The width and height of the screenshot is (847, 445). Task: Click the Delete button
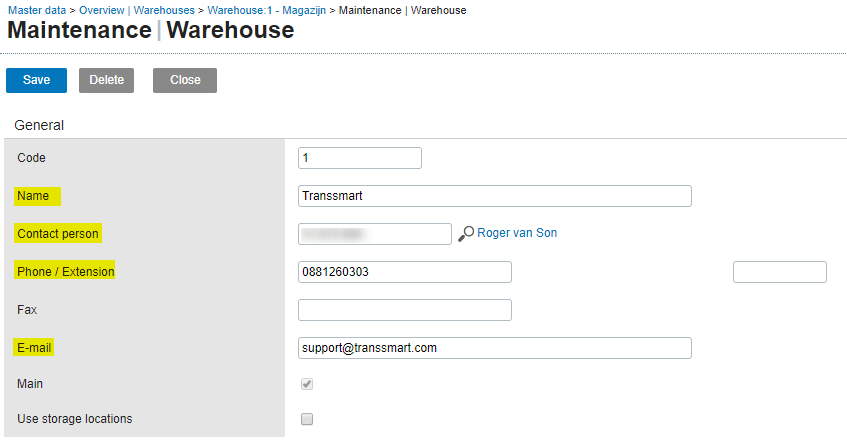[x=107, y=80]
